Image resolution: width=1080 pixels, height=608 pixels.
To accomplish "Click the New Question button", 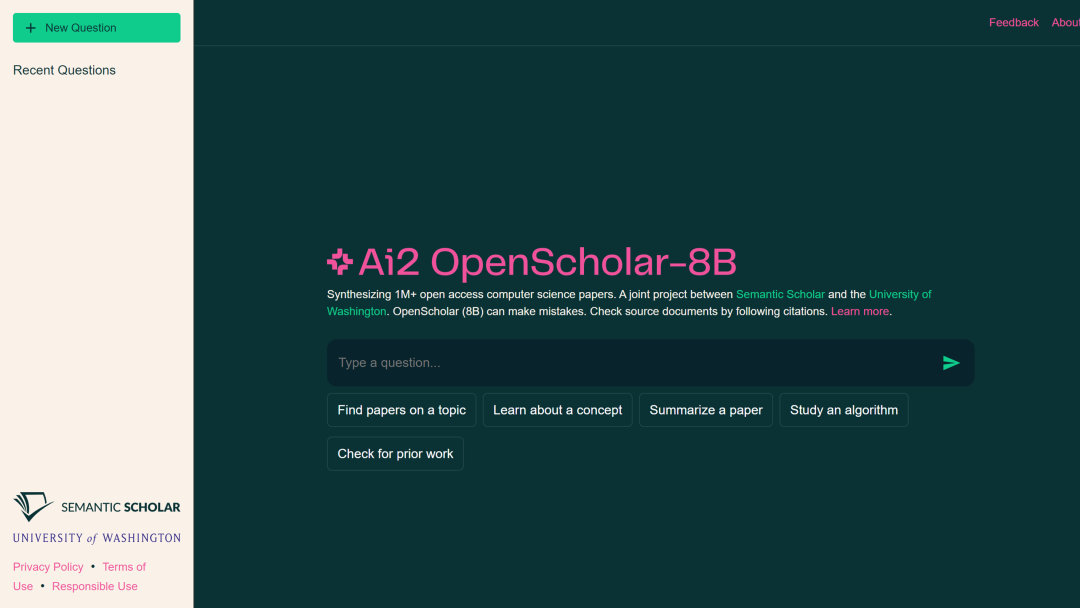I will [96, 28].
